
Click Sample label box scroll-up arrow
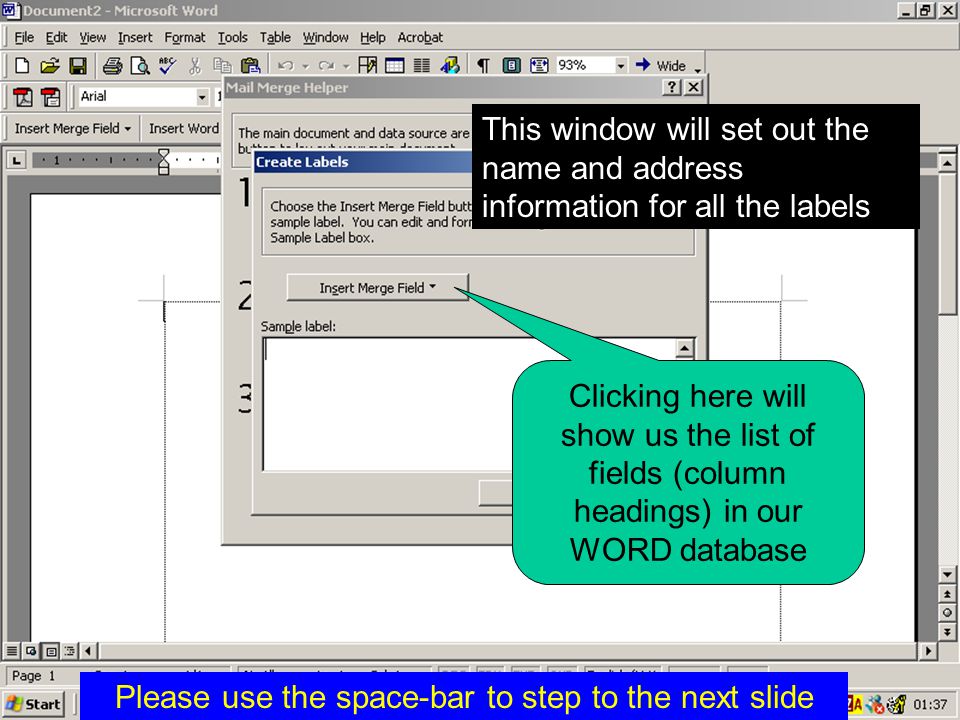pyautogui.click(x=684, y=349)
